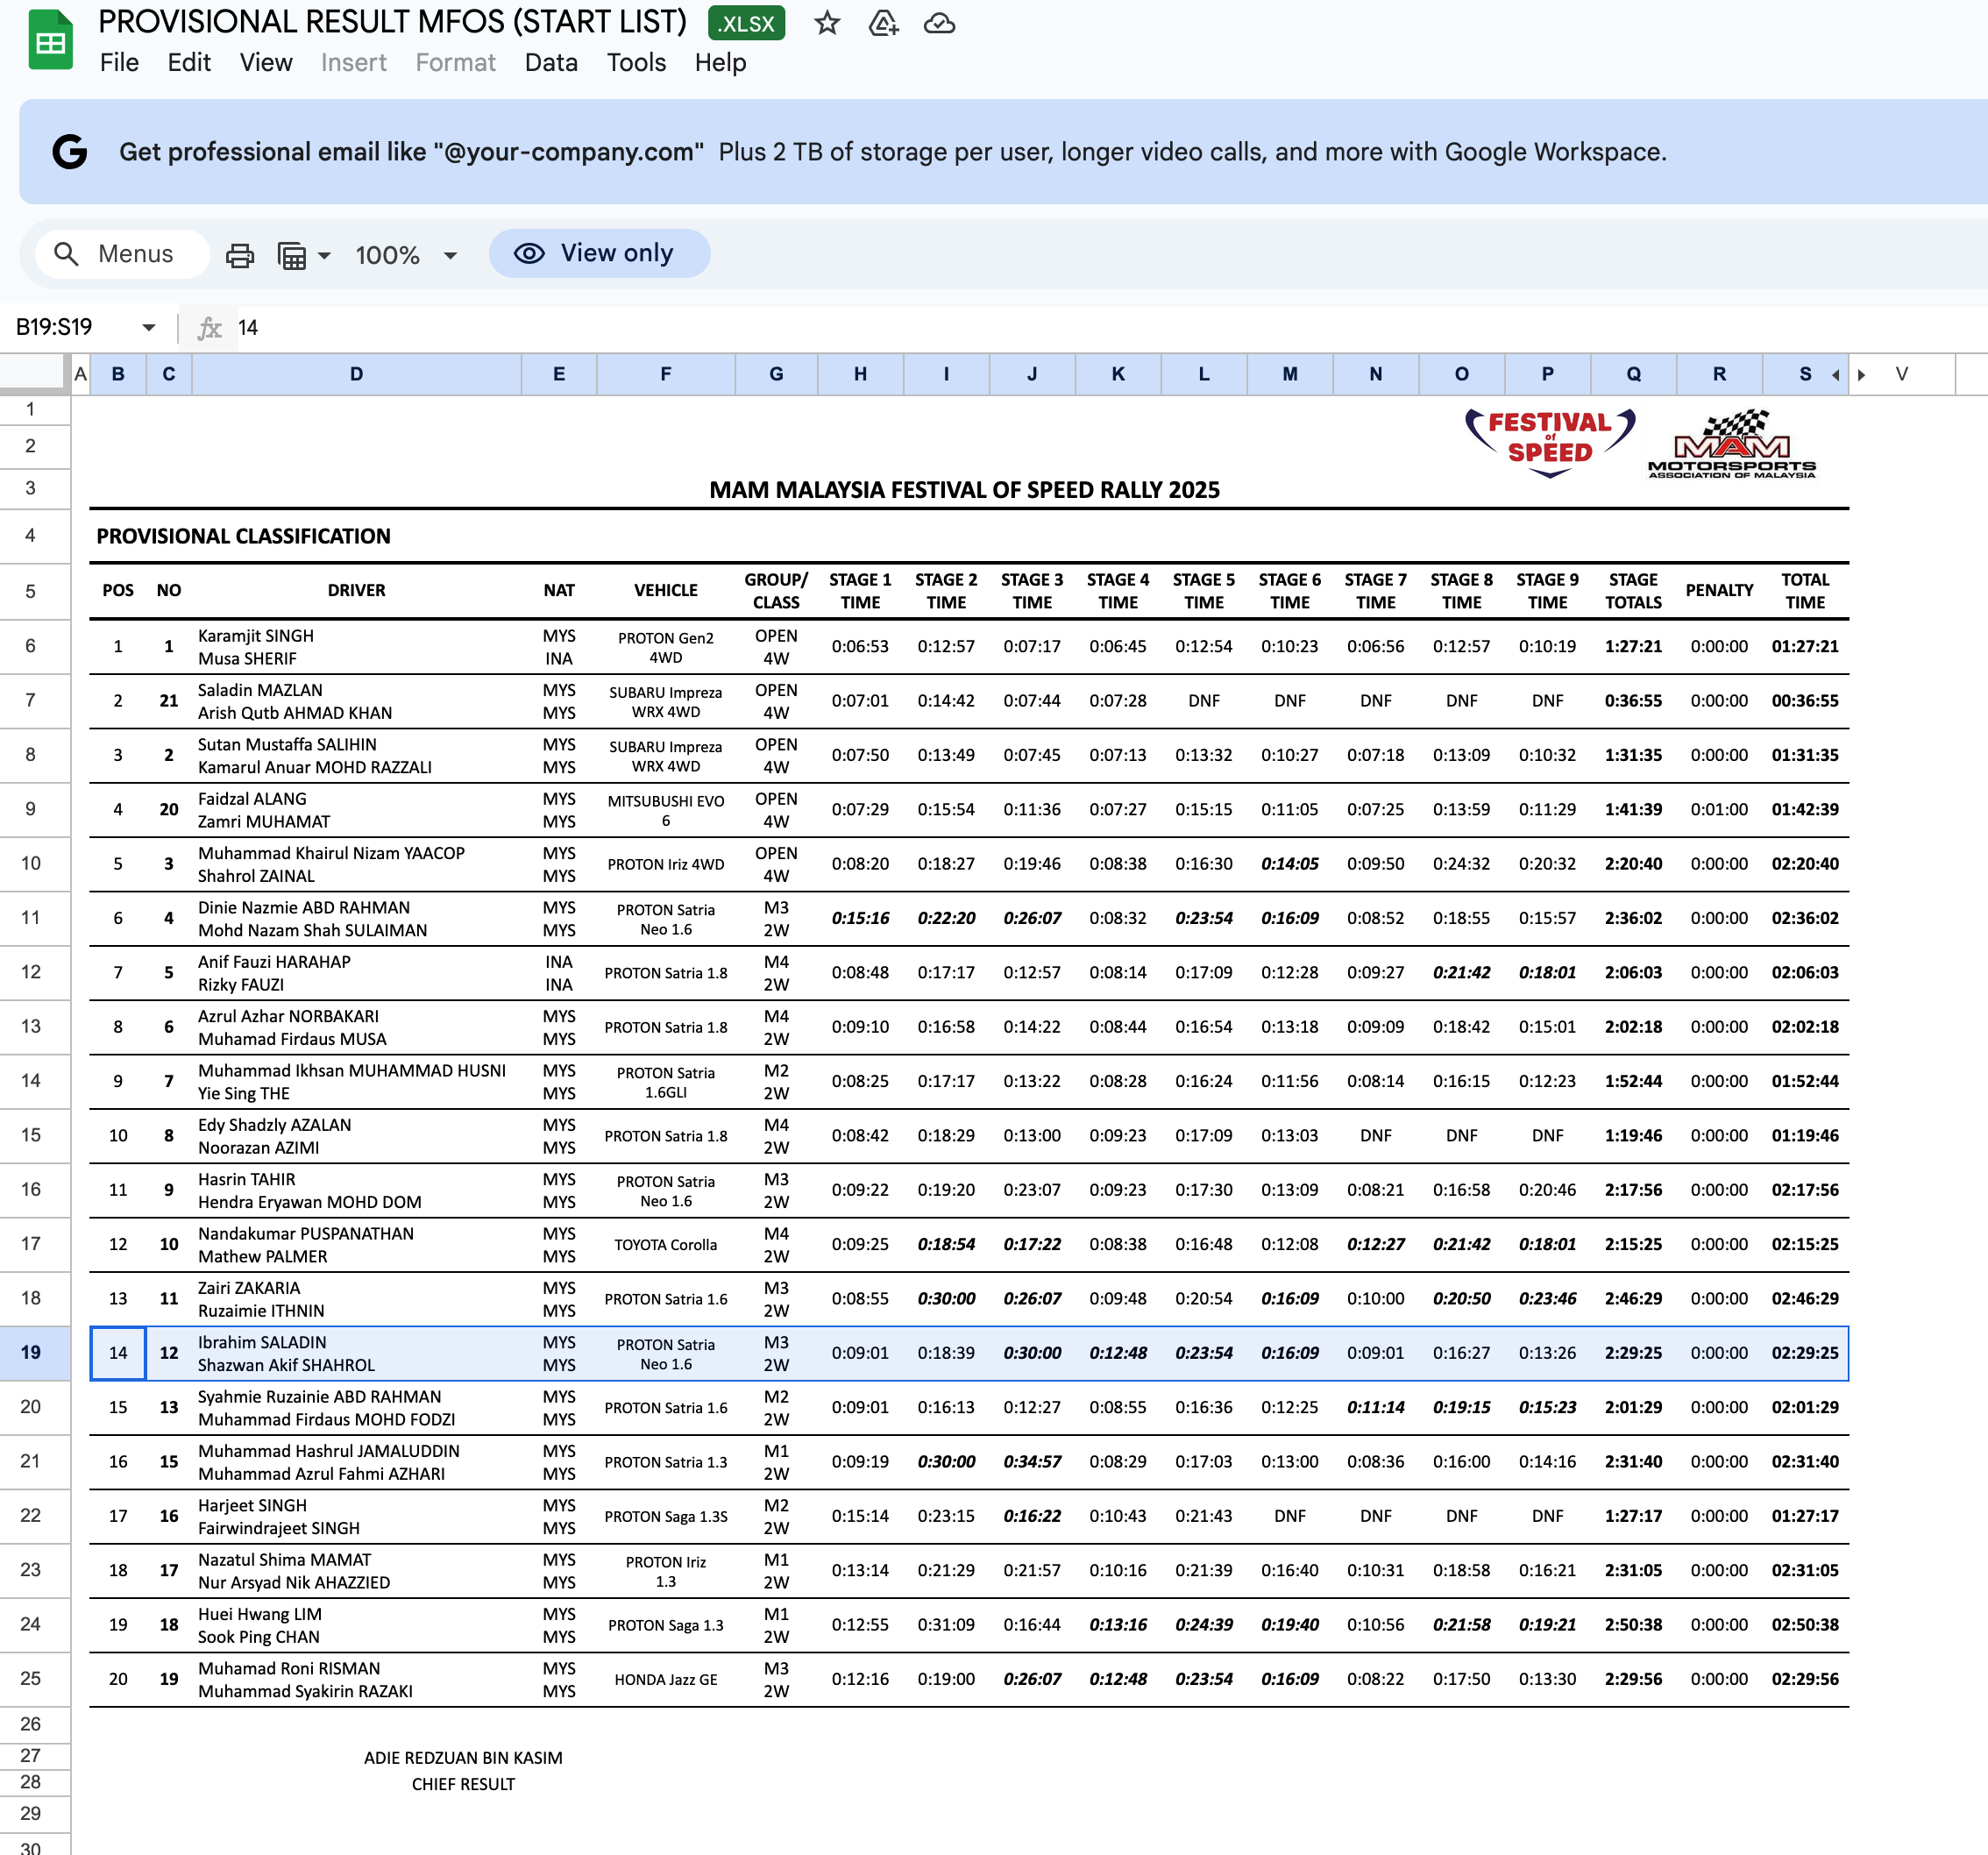Viewport: 1988px width, 1855px height.
Task: Click MITSUBUSHI EVO 6 vehicle cell
Action: [x=666, y=809]
